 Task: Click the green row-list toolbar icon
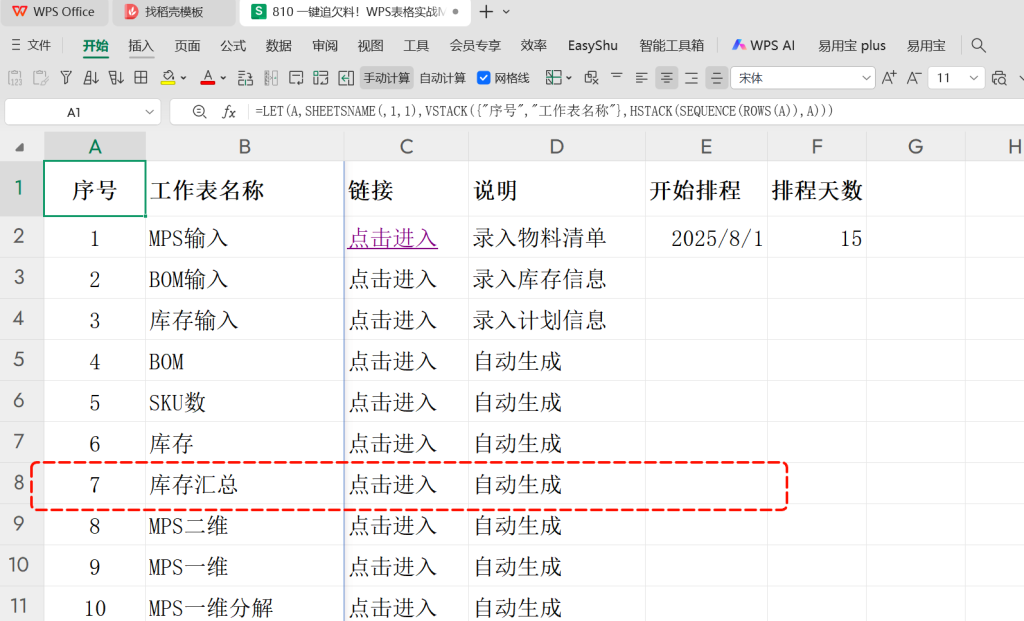(x=246, y=78)
